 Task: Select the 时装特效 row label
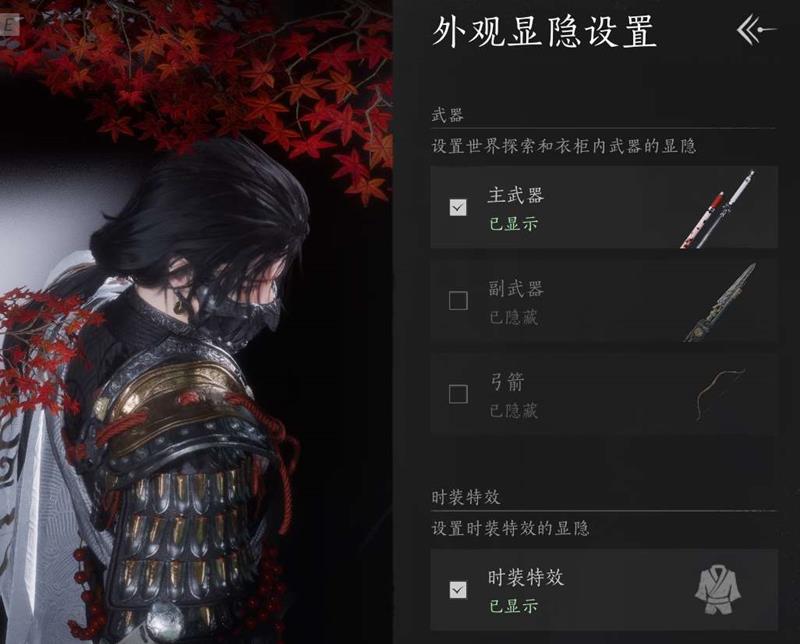526,577
